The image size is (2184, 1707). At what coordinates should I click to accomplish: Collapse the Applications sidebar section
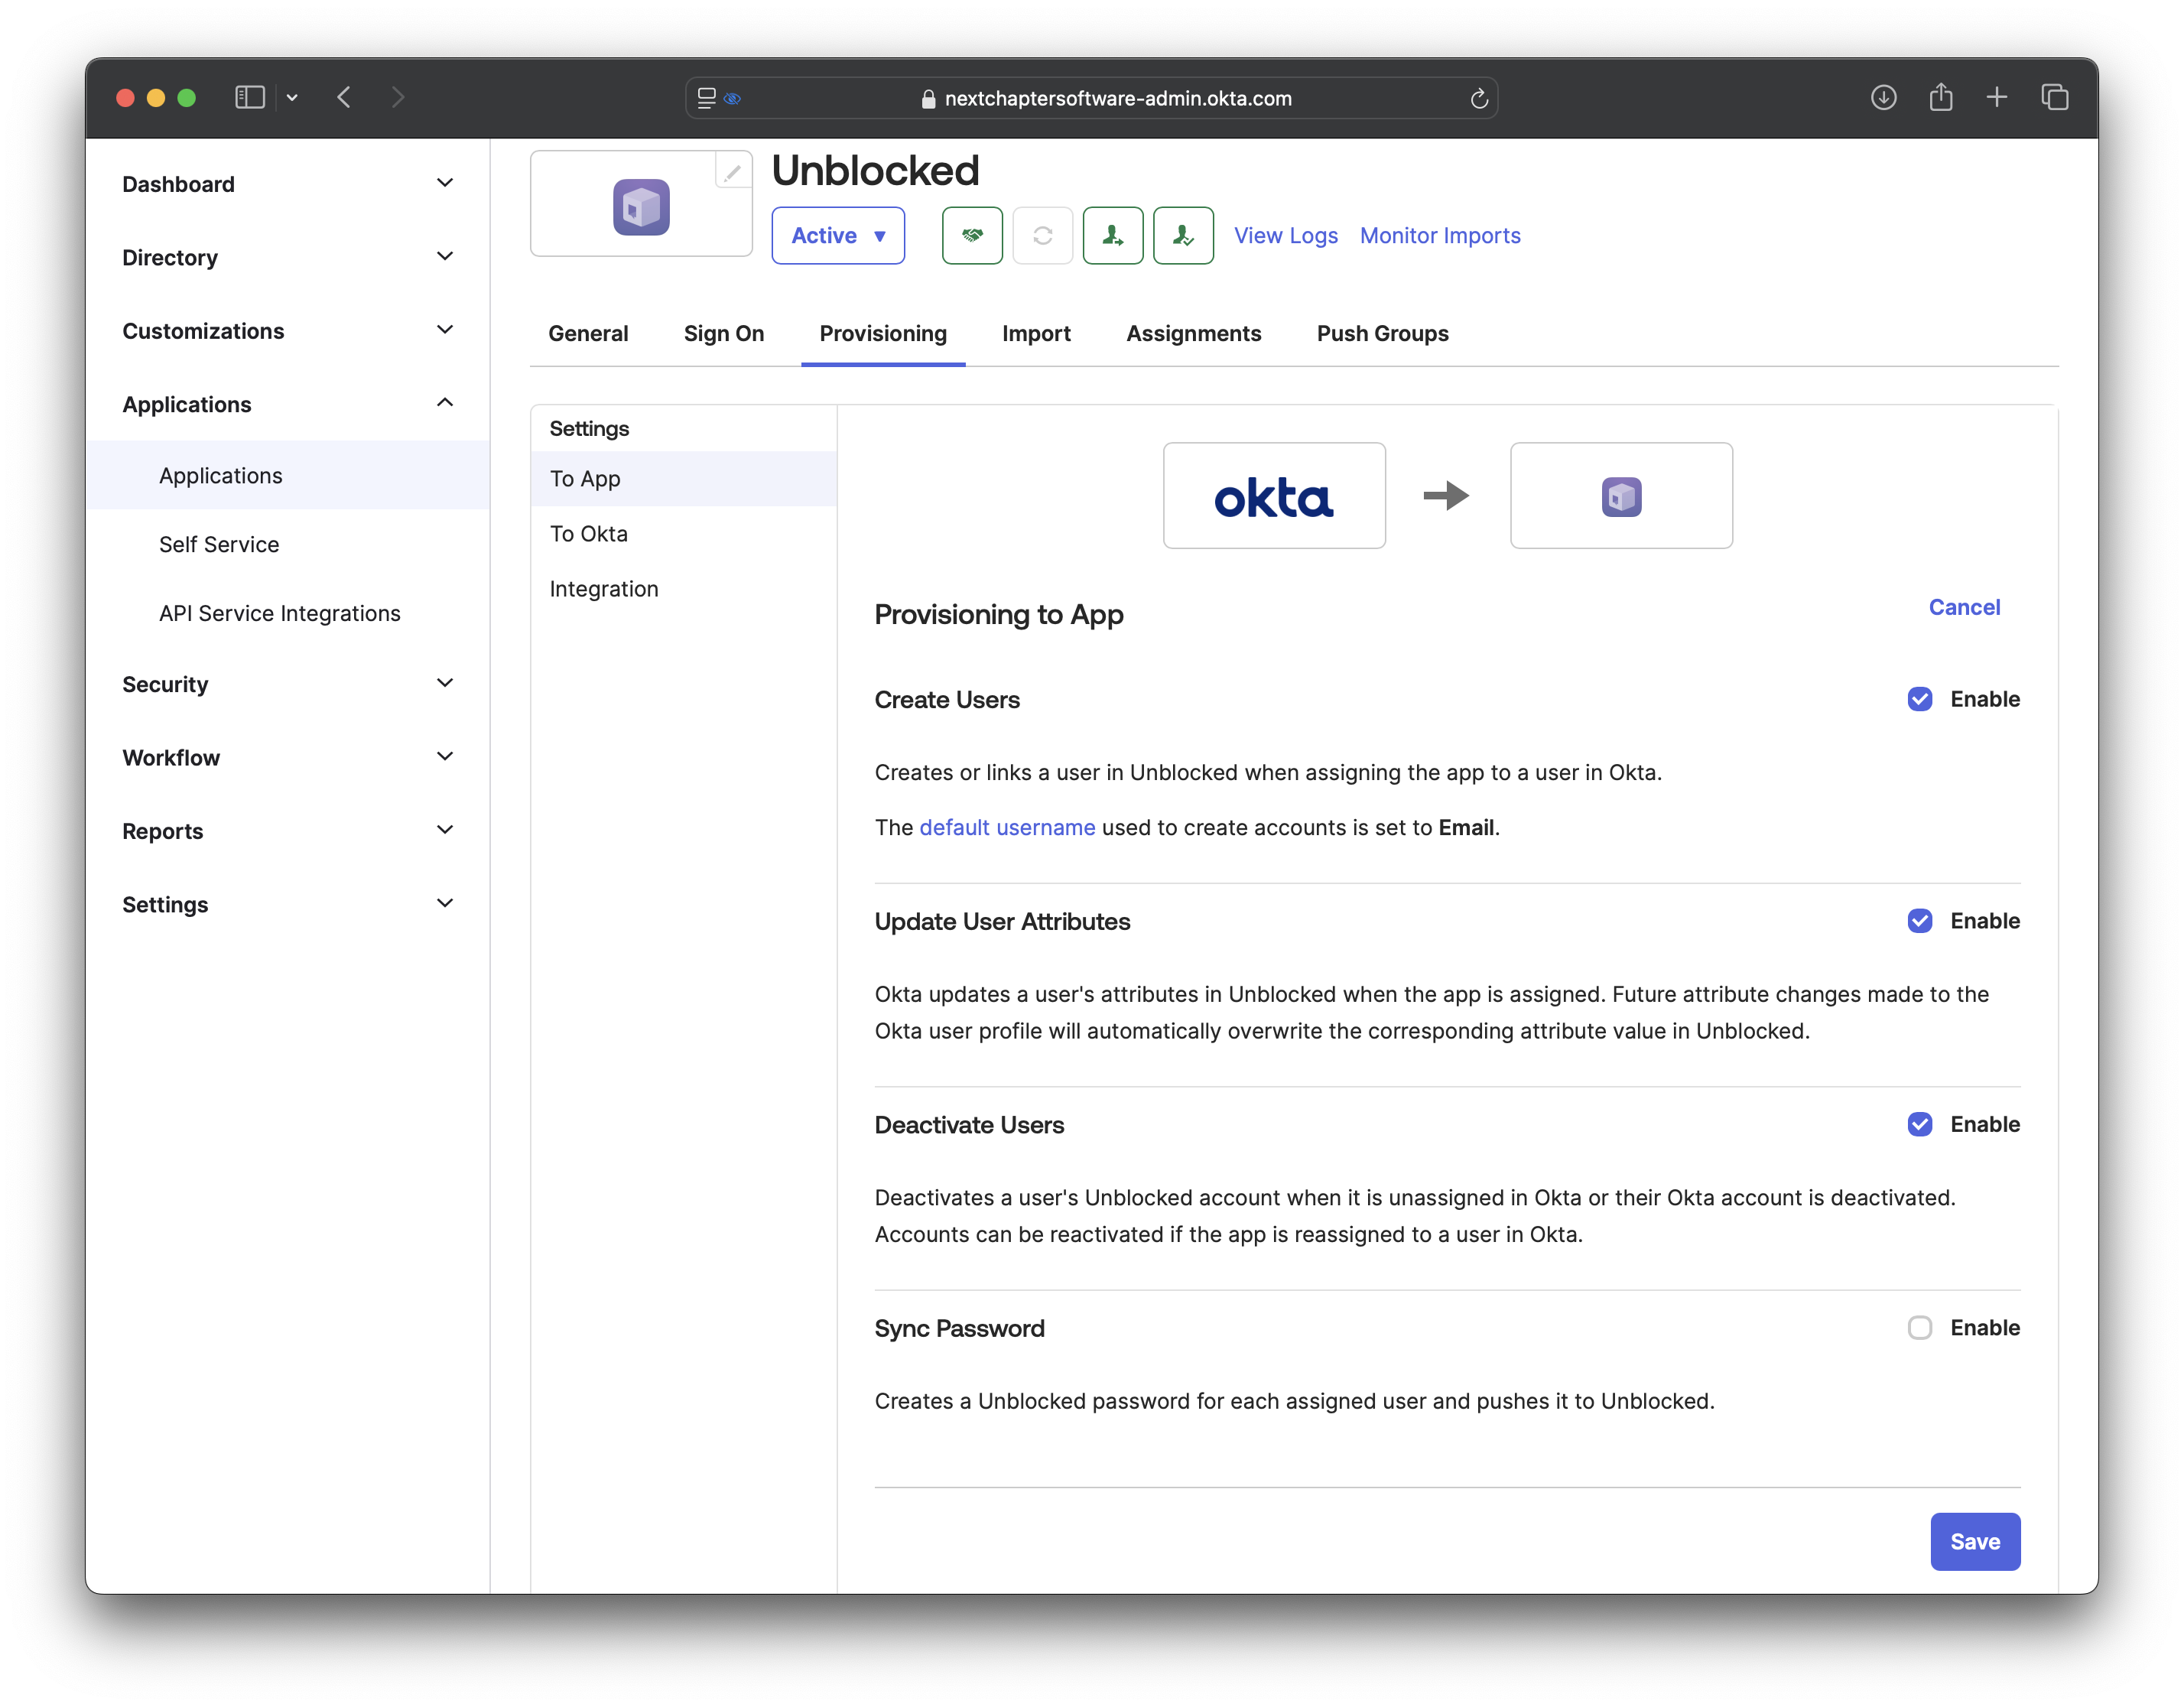pos(288,404)
